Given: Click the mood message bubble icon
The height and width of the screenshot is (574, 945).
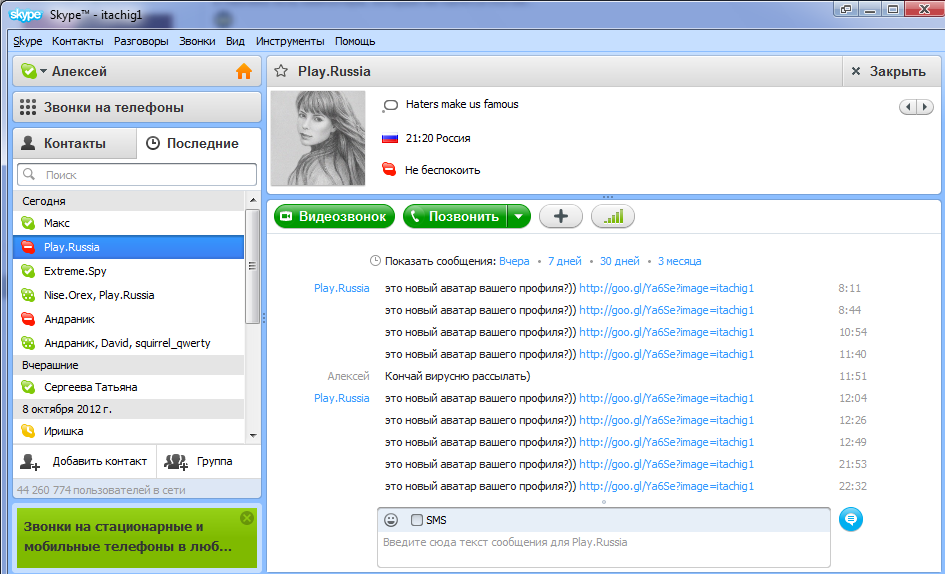Looking at the screenshot, I should [x=390, y=106].
